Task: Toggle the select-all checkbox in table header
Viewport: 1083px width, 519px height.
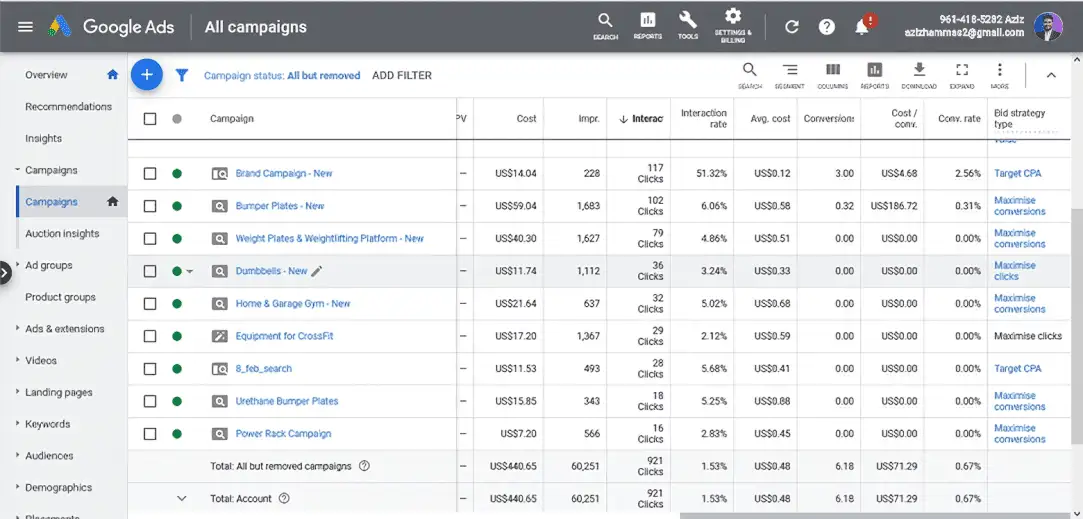Action: pos(150,119)
